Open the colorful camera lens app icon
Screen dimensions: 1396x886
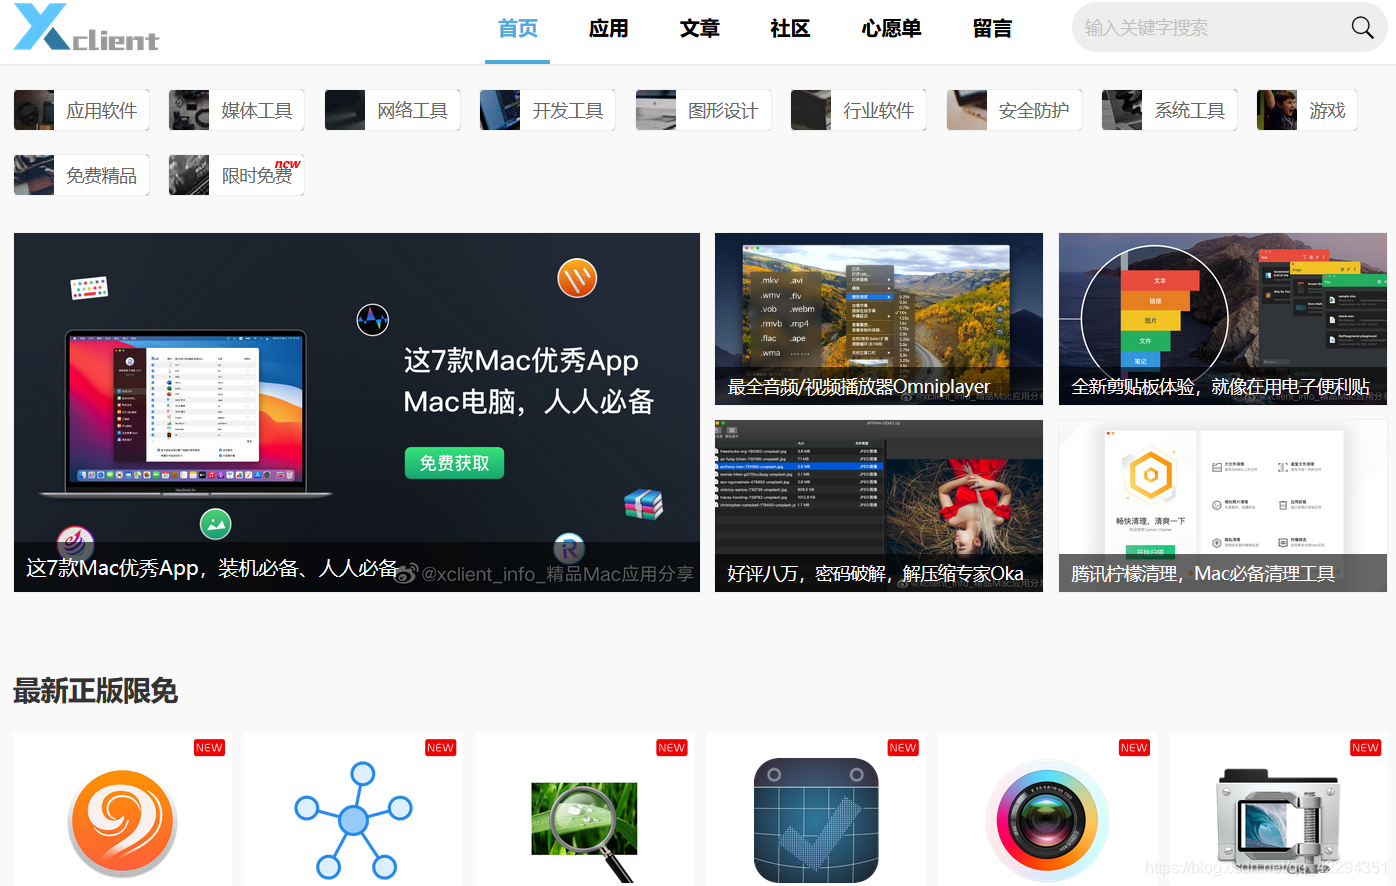[1047, 820]
